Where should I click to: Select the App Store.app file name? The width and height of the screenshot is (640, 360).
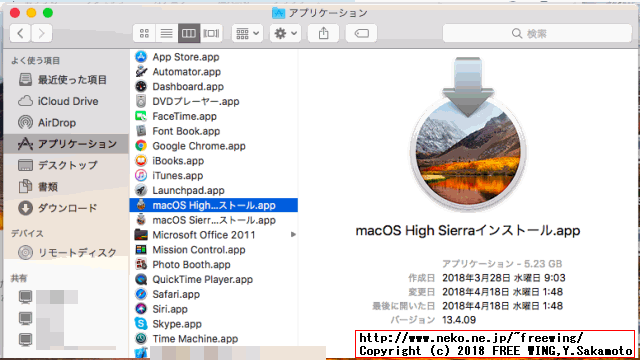(186, 57)
